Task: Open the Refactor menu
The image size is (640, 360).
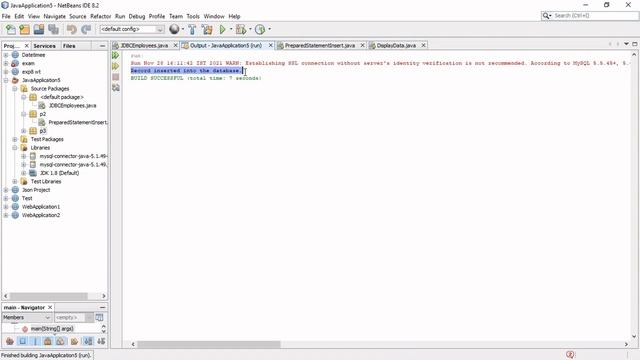Action: [x=100, y=16]
